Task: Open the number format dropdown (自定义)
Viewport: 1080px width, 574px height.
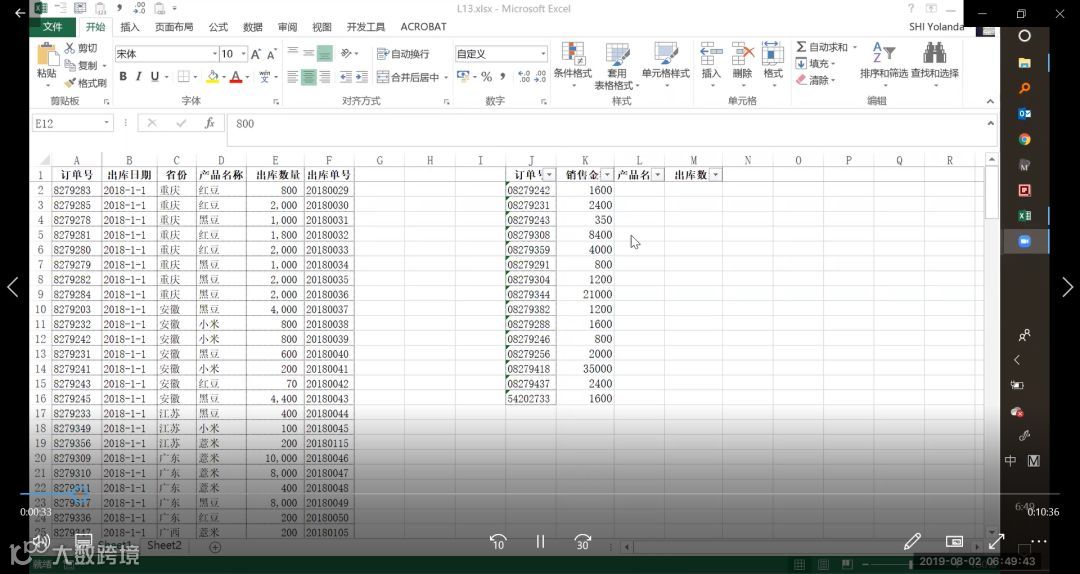Action: click(x=543, y=54)
